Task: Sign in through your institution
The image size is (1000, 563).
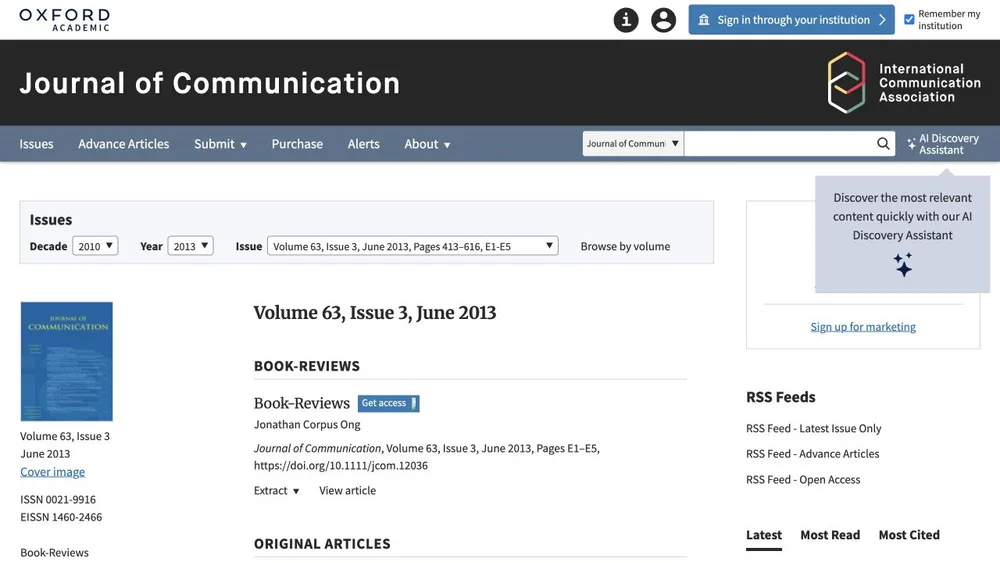Action: [x=791, y=20]
